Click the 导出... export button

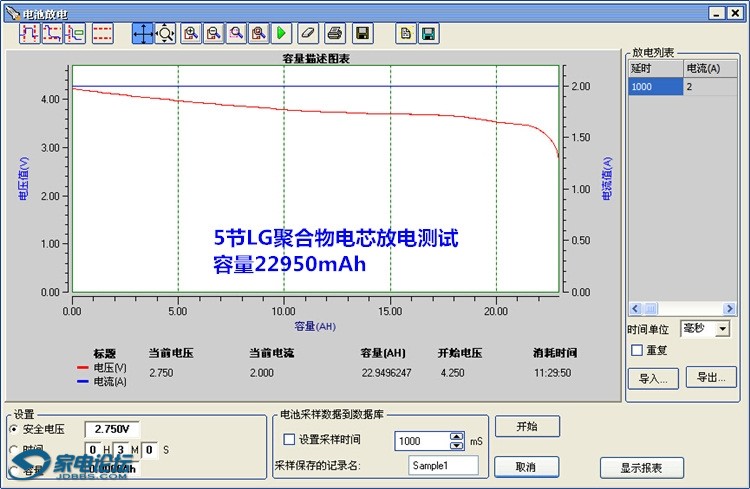tap(711, 378)
